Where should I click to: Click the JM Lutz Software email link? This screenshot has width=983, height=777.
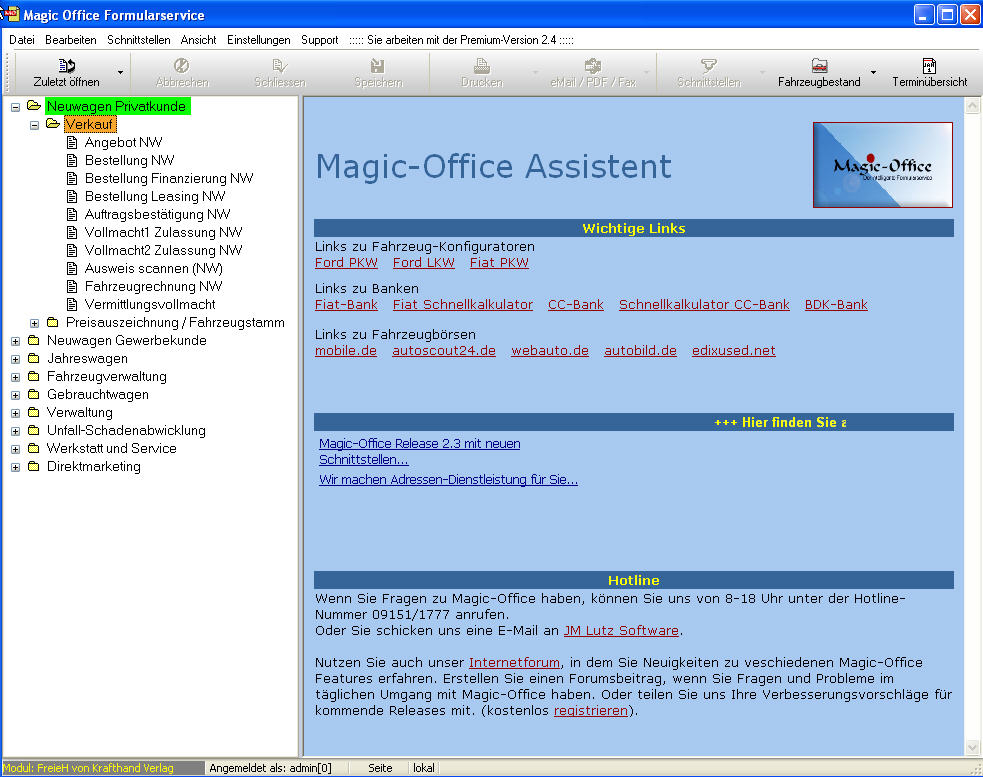pos(621,631)
